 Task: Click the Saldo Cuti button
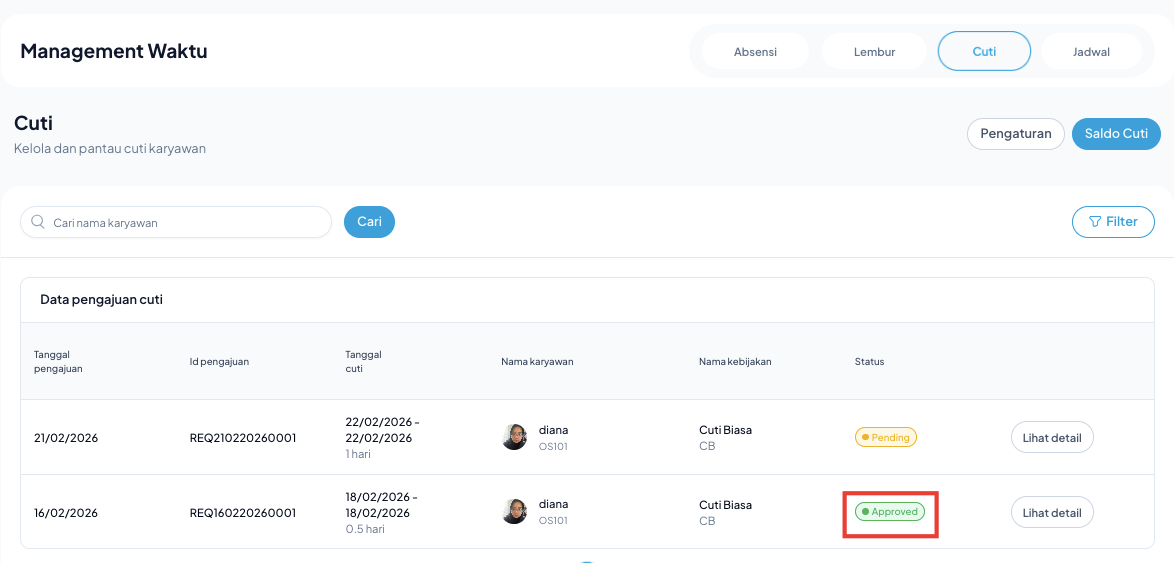tap(1116, 134)
